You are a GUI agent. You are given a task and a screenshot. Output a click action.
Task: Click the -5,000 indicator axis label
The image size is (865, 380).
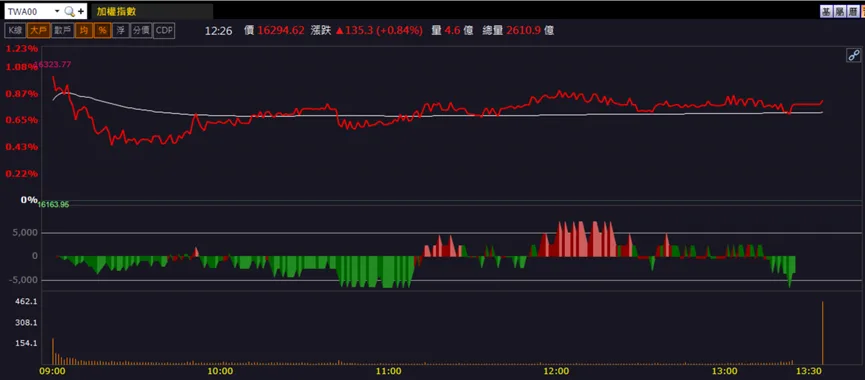pos(24,280)
